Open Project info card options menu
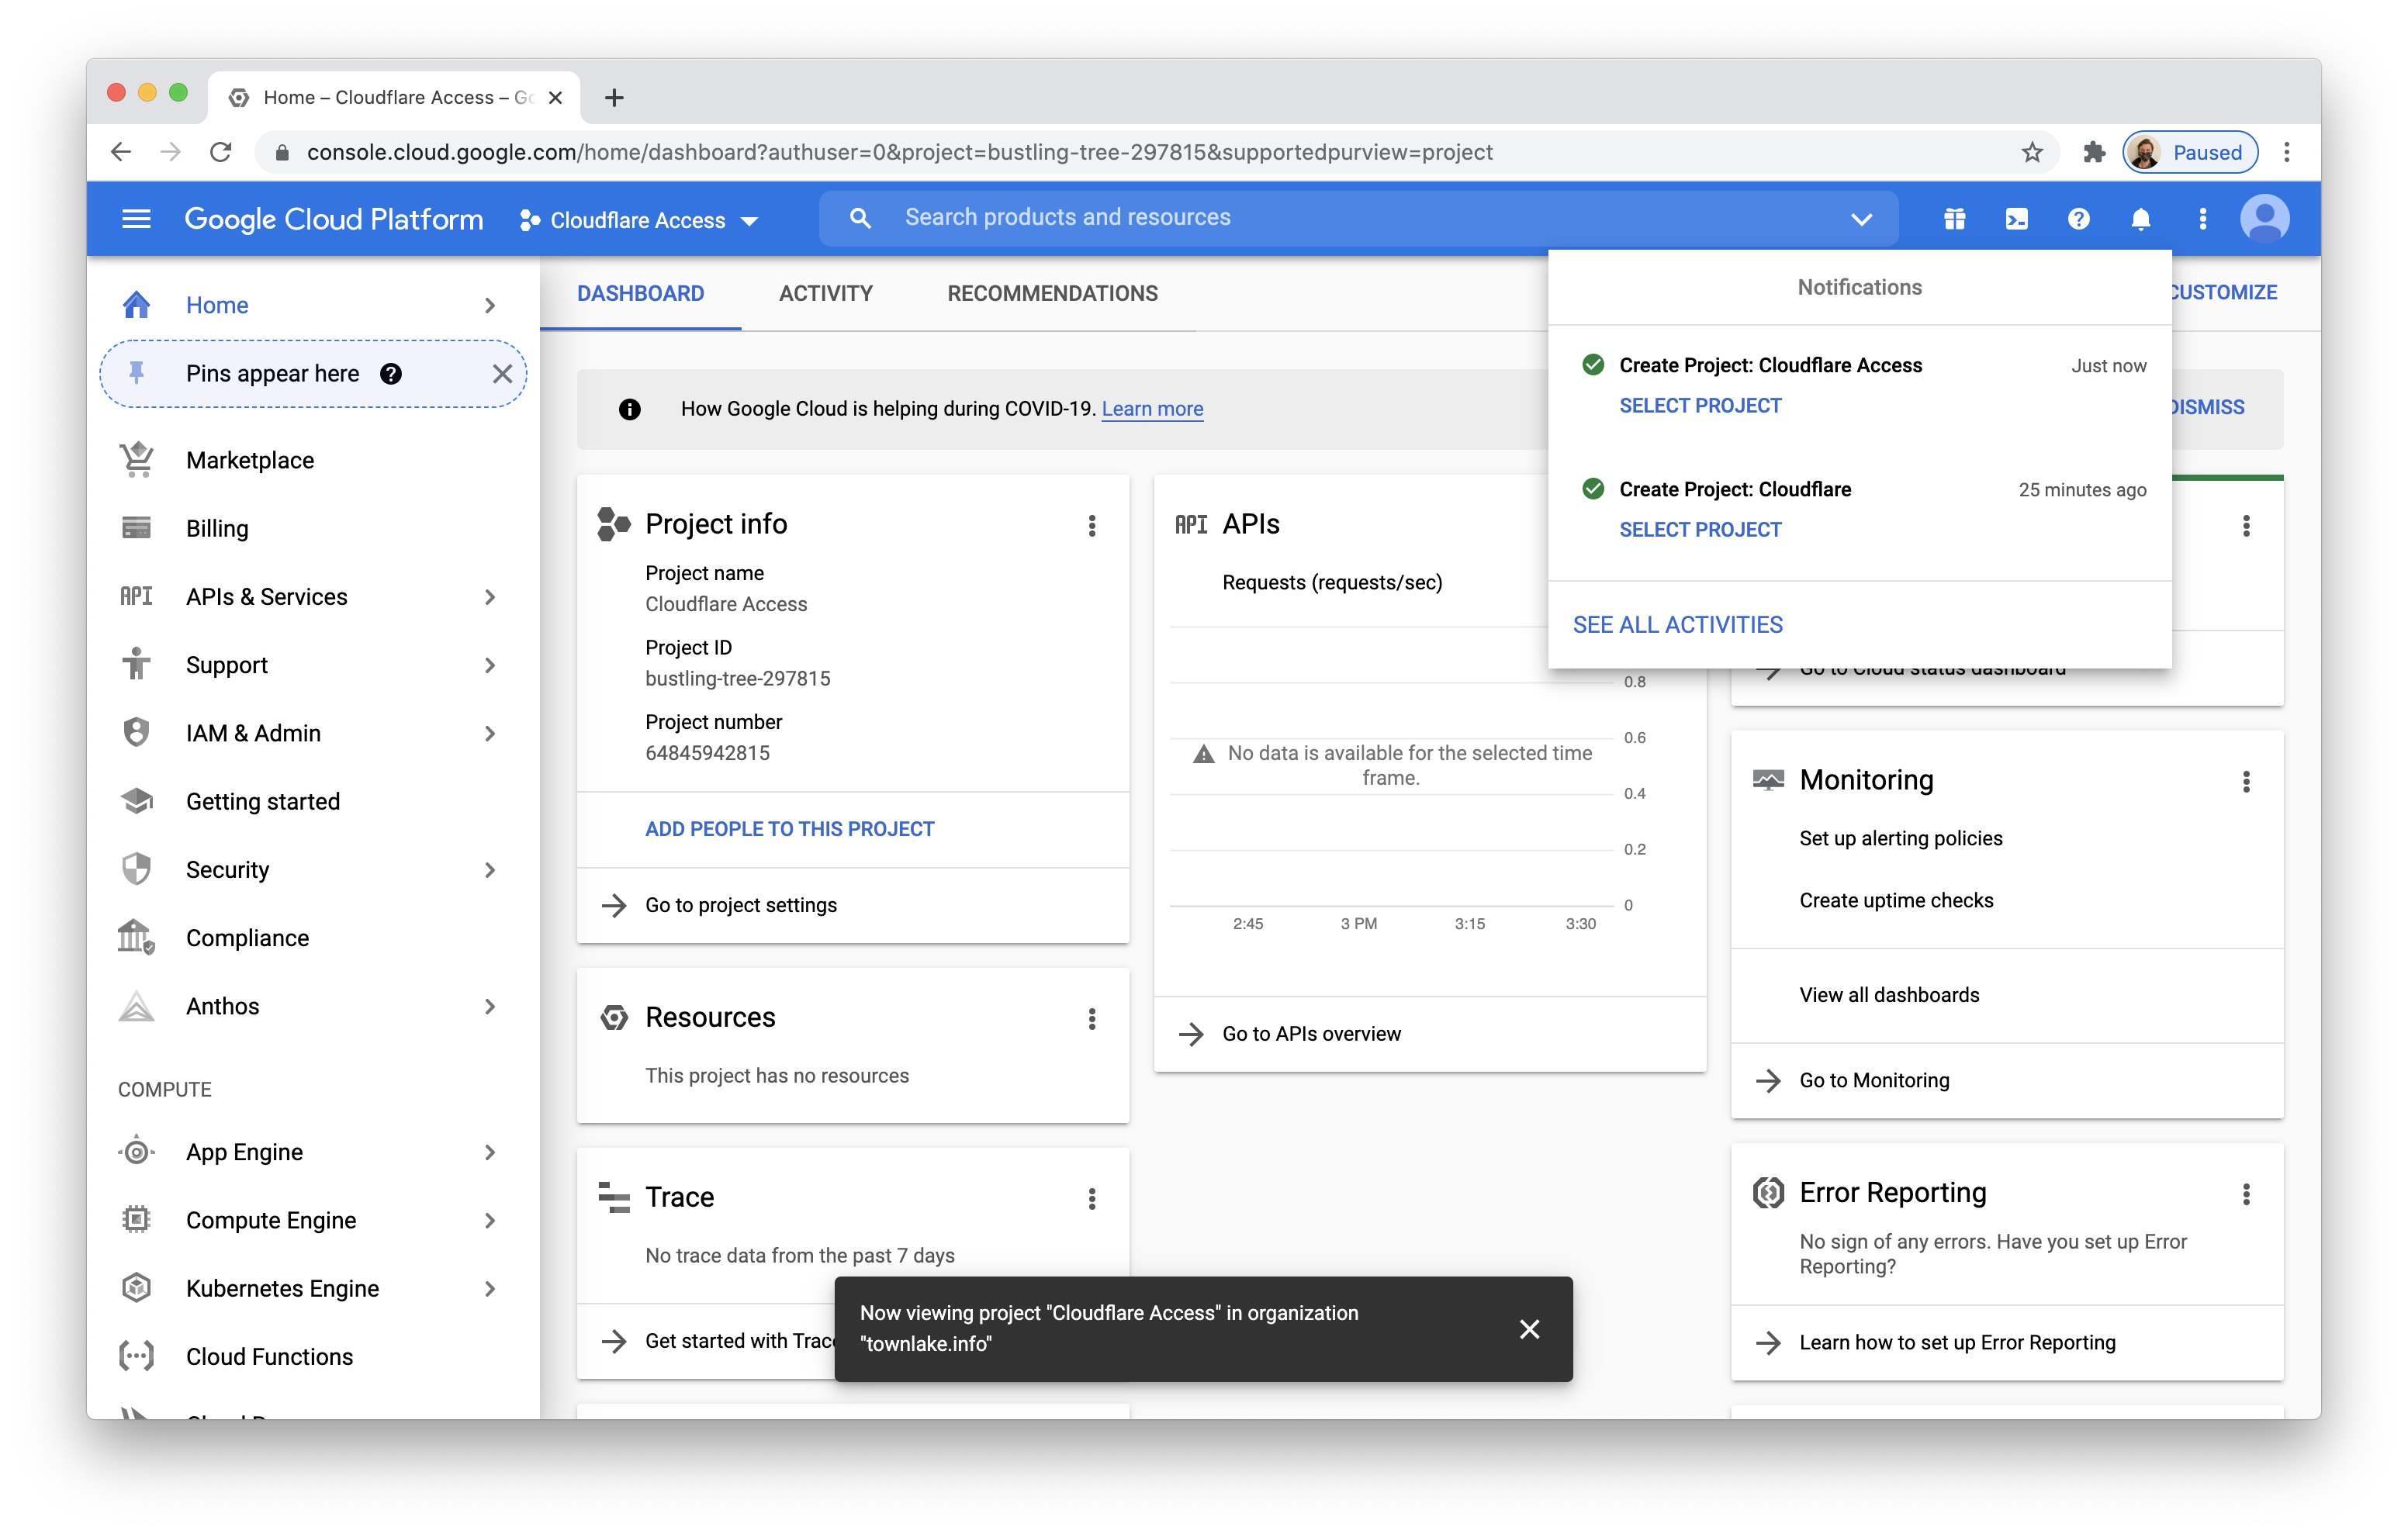The image size is (2408, 1534). coord(1091,525)
